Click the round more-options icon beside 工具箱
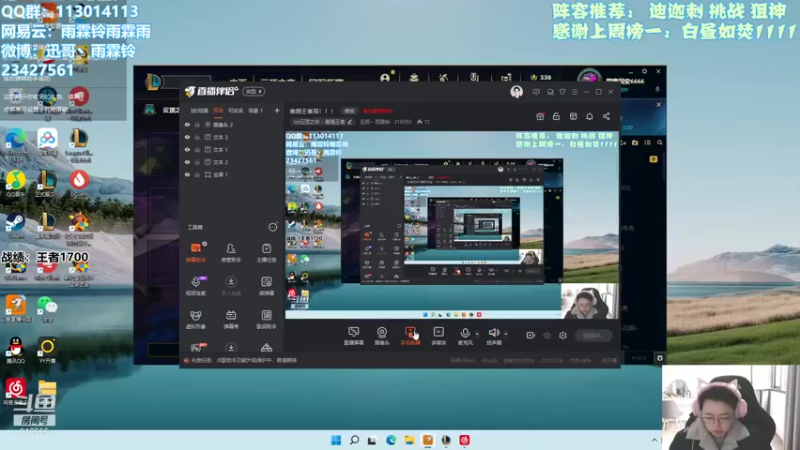 point(272,227)
